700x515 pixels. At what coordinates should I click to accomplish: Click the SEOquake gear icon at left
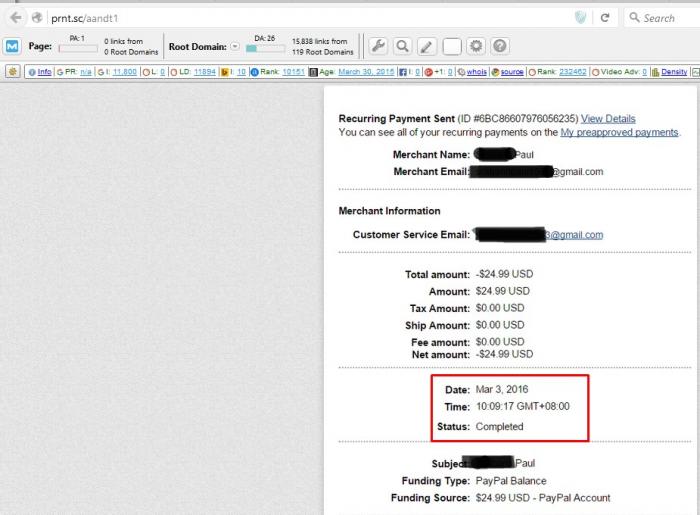pos(12,71)
